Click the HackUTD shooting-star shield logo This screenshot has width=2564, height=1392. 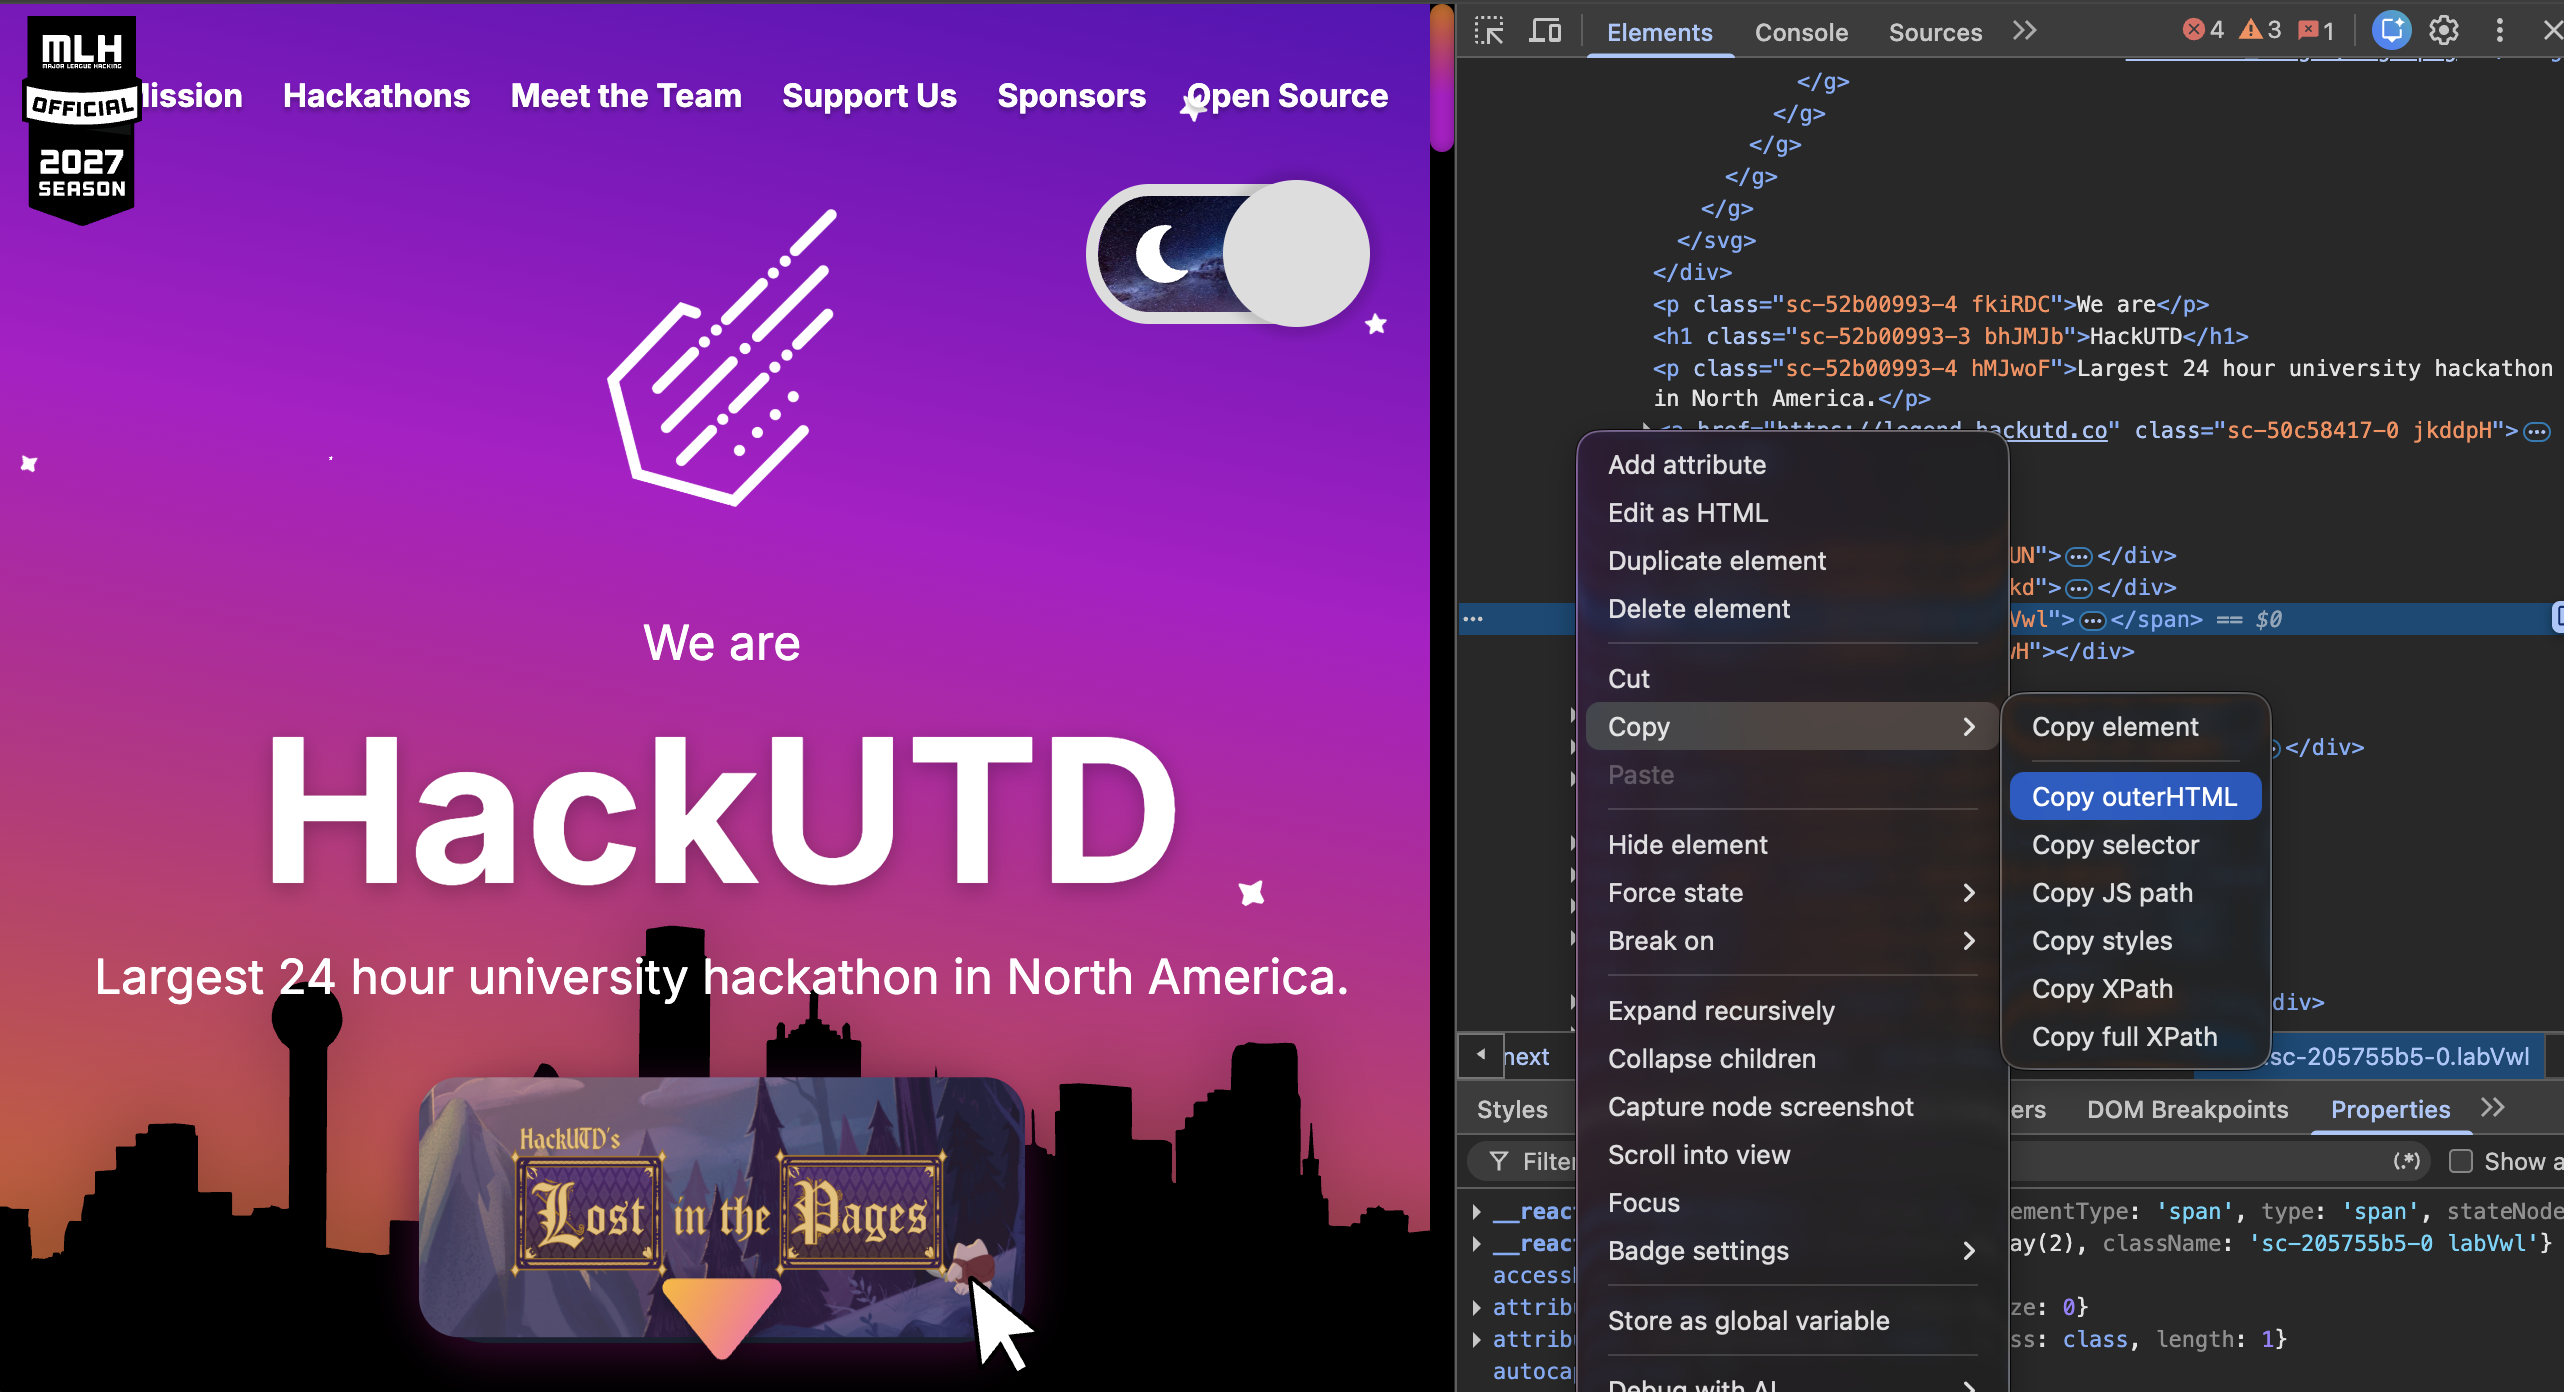tap(722, 357)
